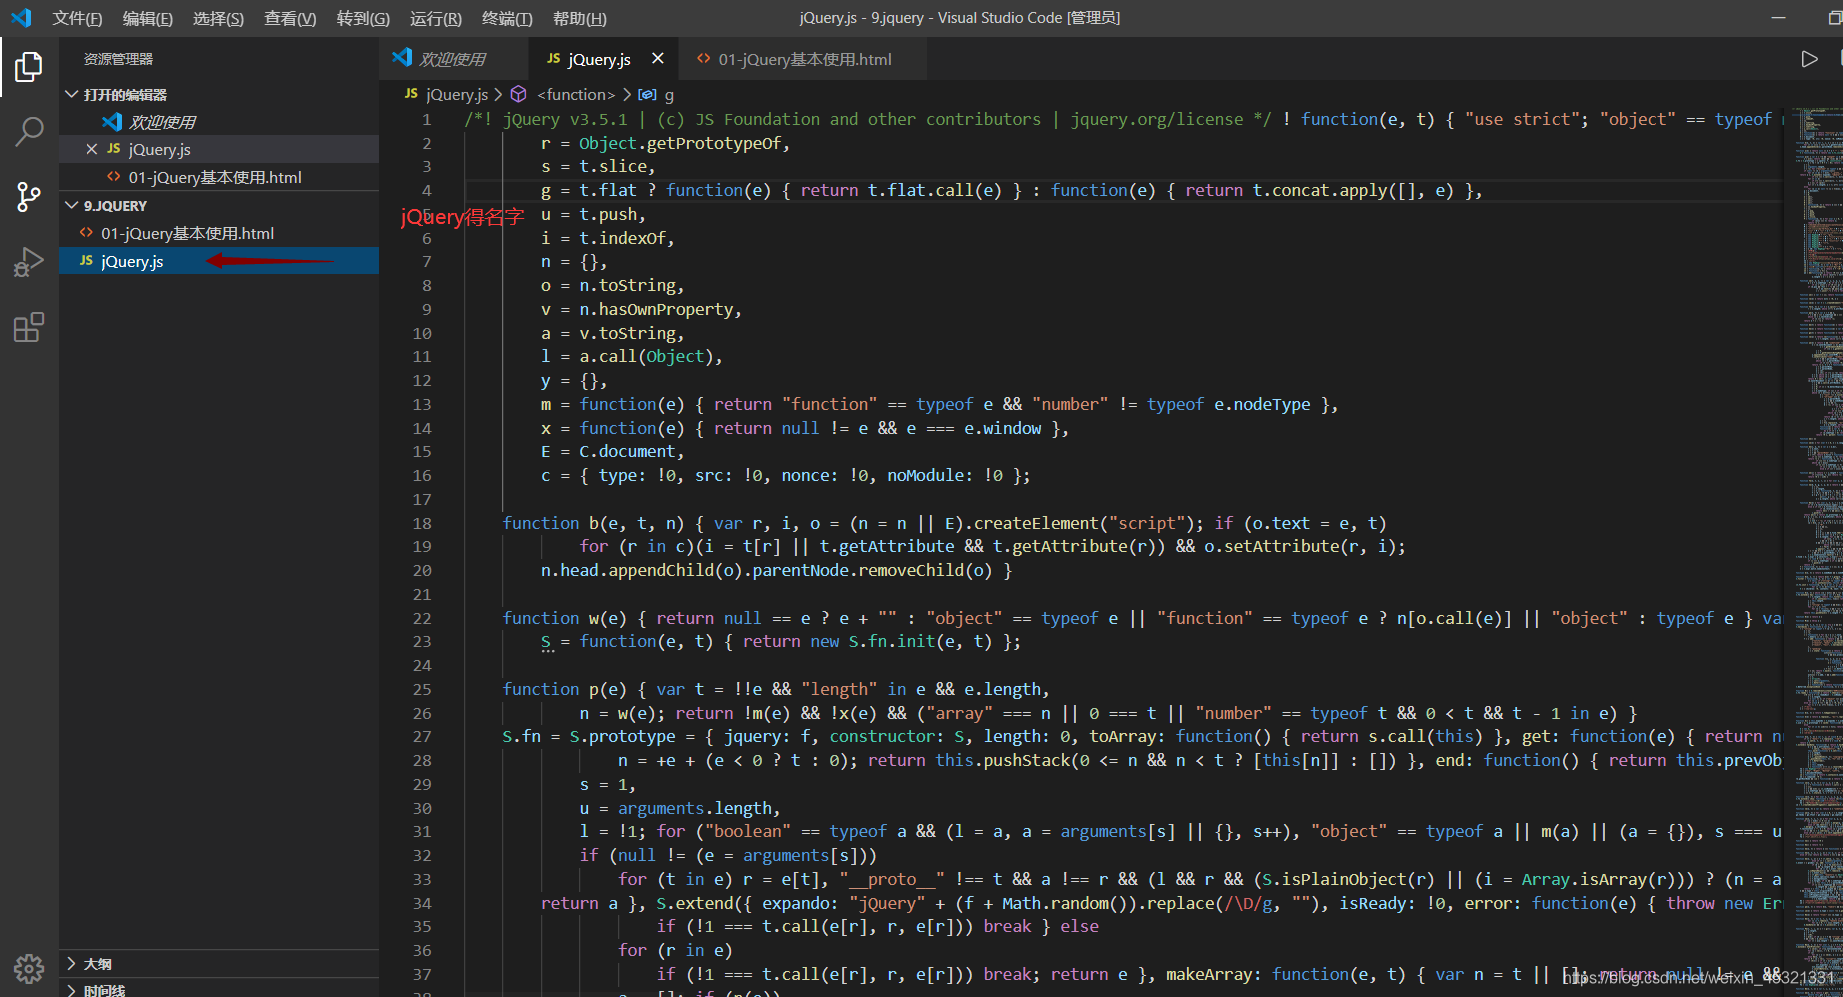Open the 帮助(H) menu
The width and height of the screenshot is (1843, 997).
click(580, 18)
